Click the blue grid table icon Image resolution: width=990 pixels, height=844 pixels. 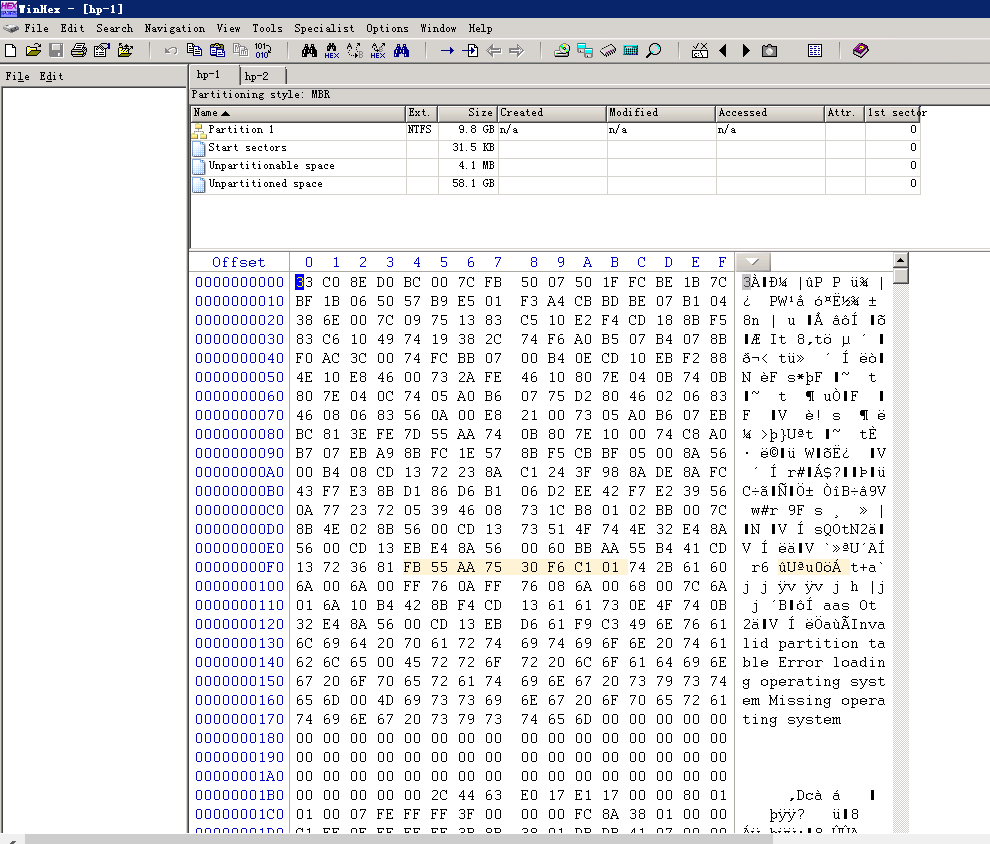tap(815, 51)
